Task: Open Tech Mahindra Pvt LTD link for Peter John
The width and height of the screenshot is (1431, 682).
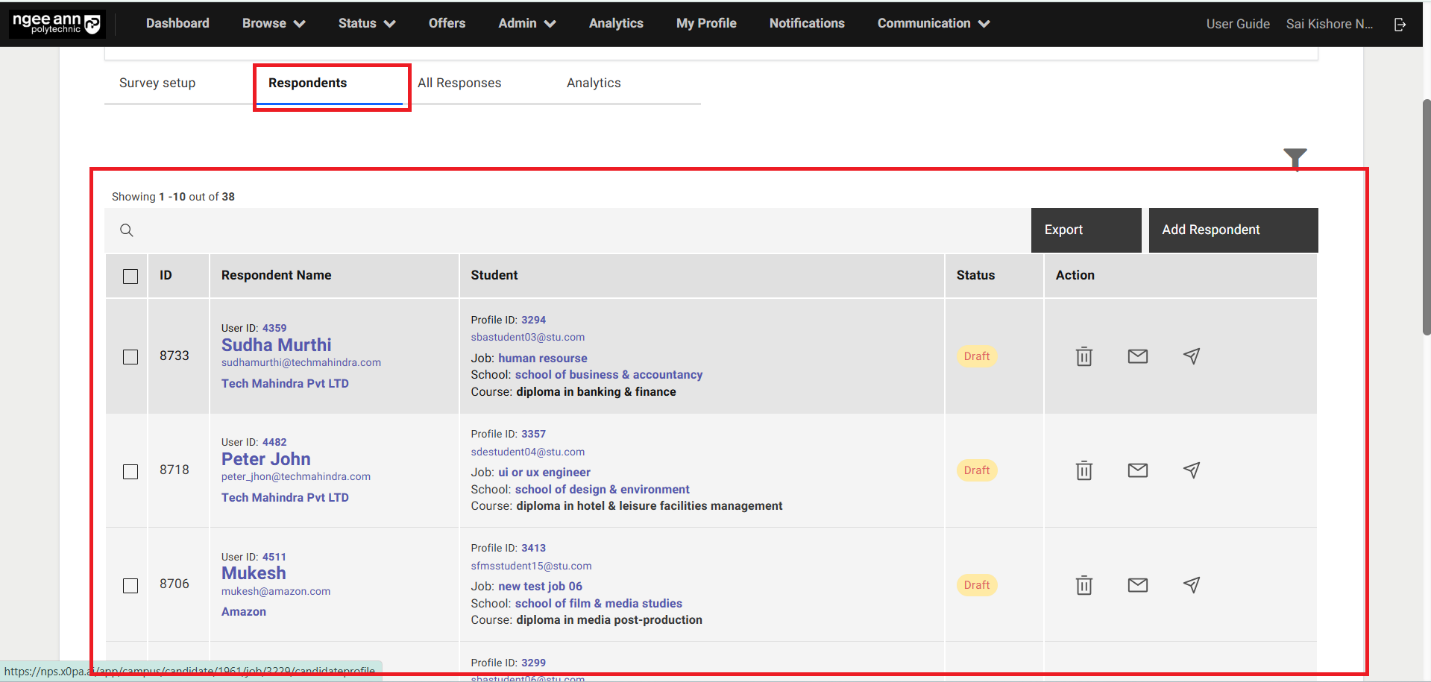Action: (285, 498)
